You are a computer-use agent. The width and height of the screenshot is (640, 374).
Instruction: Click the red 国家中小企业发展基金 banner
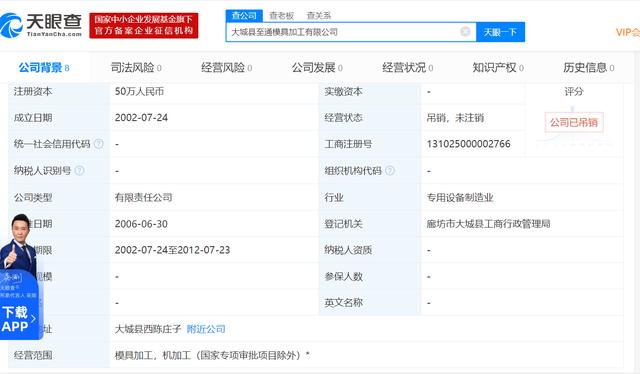[x=144, y=25]
